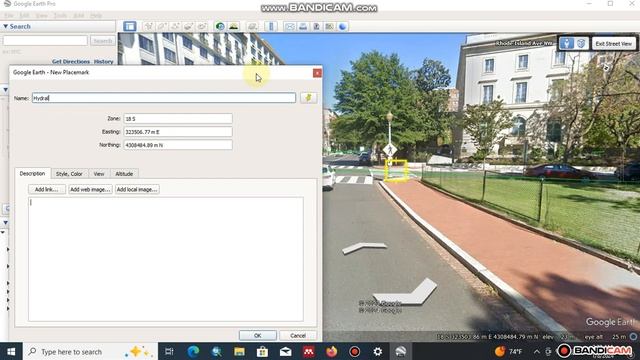Click the Easting field
The height and width of the screenshot is (360, 640).
tap(178, 132)
